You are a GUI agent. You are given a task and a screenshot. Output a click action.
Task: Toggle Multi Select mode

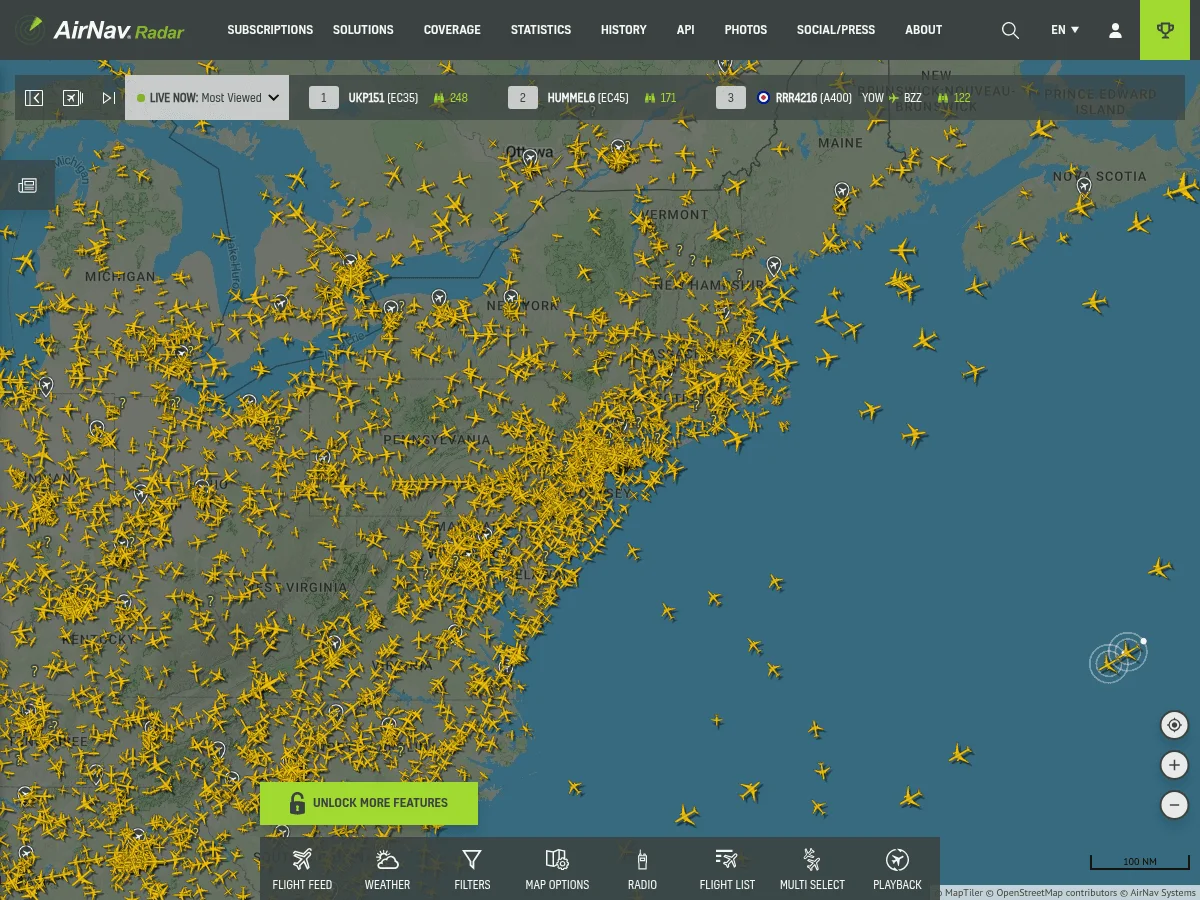pyautogui.click(x=812, y=869)
